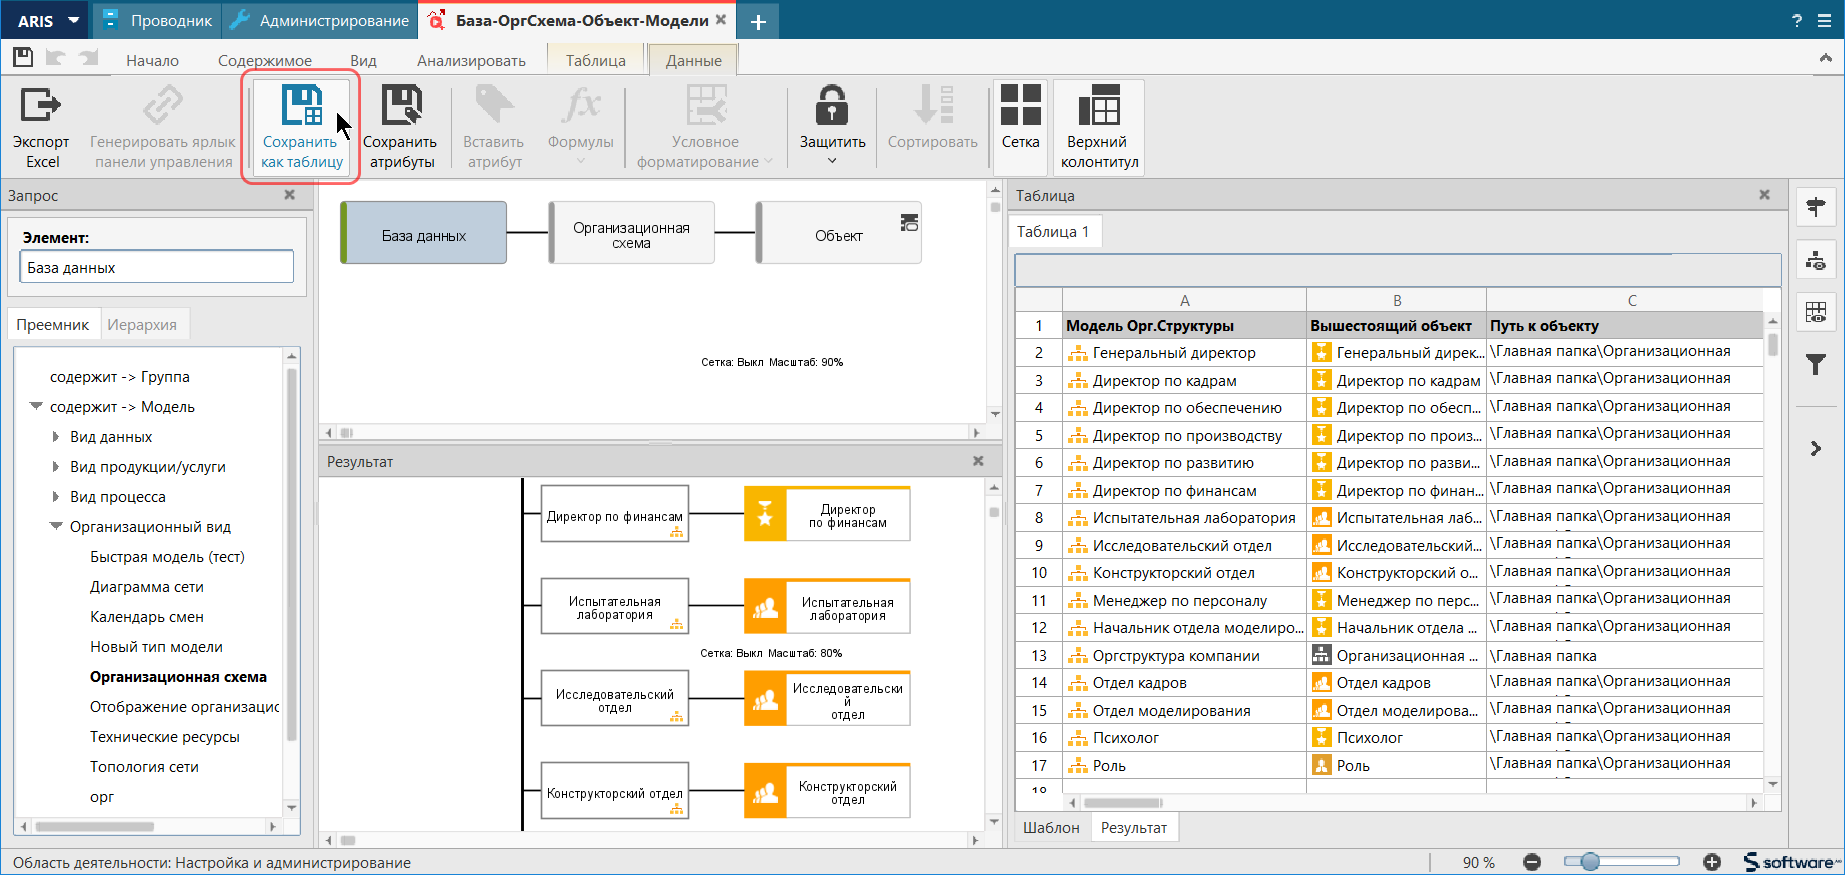Select the 'Объект' node in query diagram

(x=839, y=235)
